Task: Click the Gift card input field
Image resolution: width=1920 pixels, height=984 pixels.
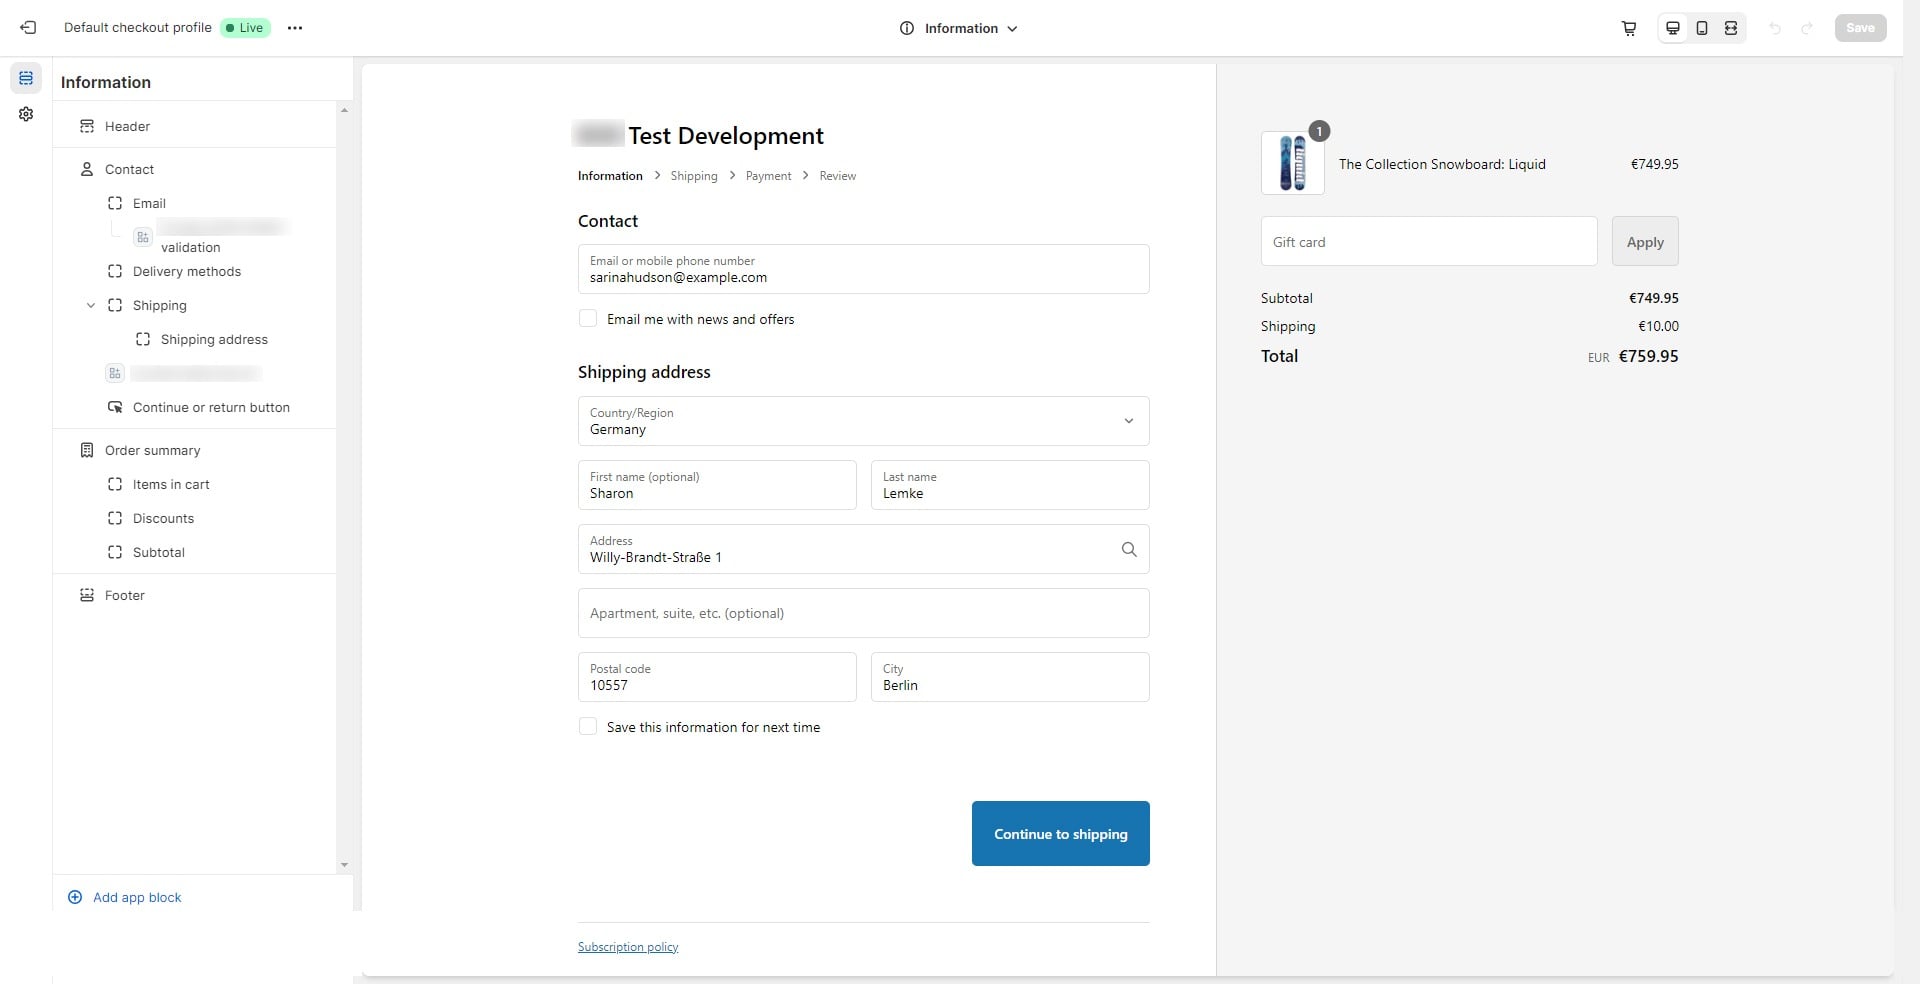Action: 1429,241
